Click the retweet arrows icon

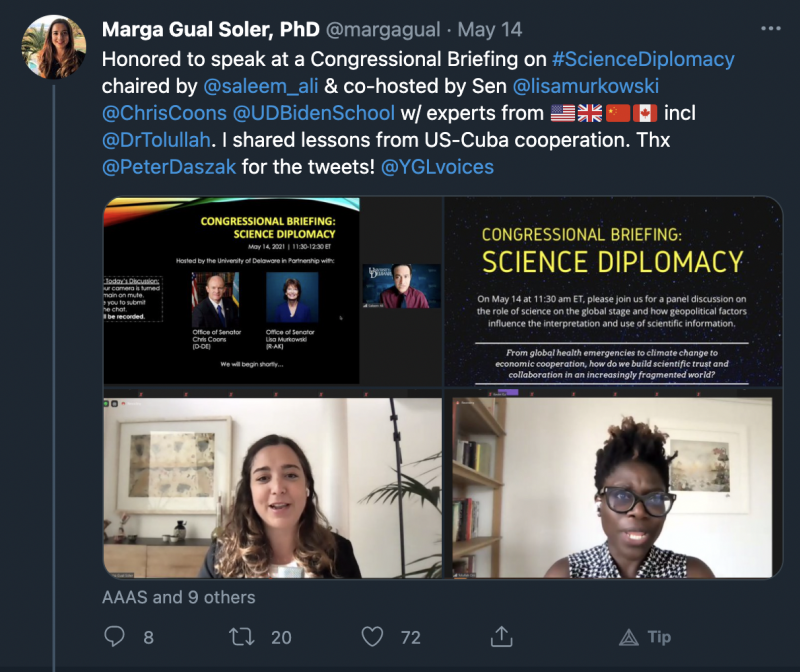[241, 636]
